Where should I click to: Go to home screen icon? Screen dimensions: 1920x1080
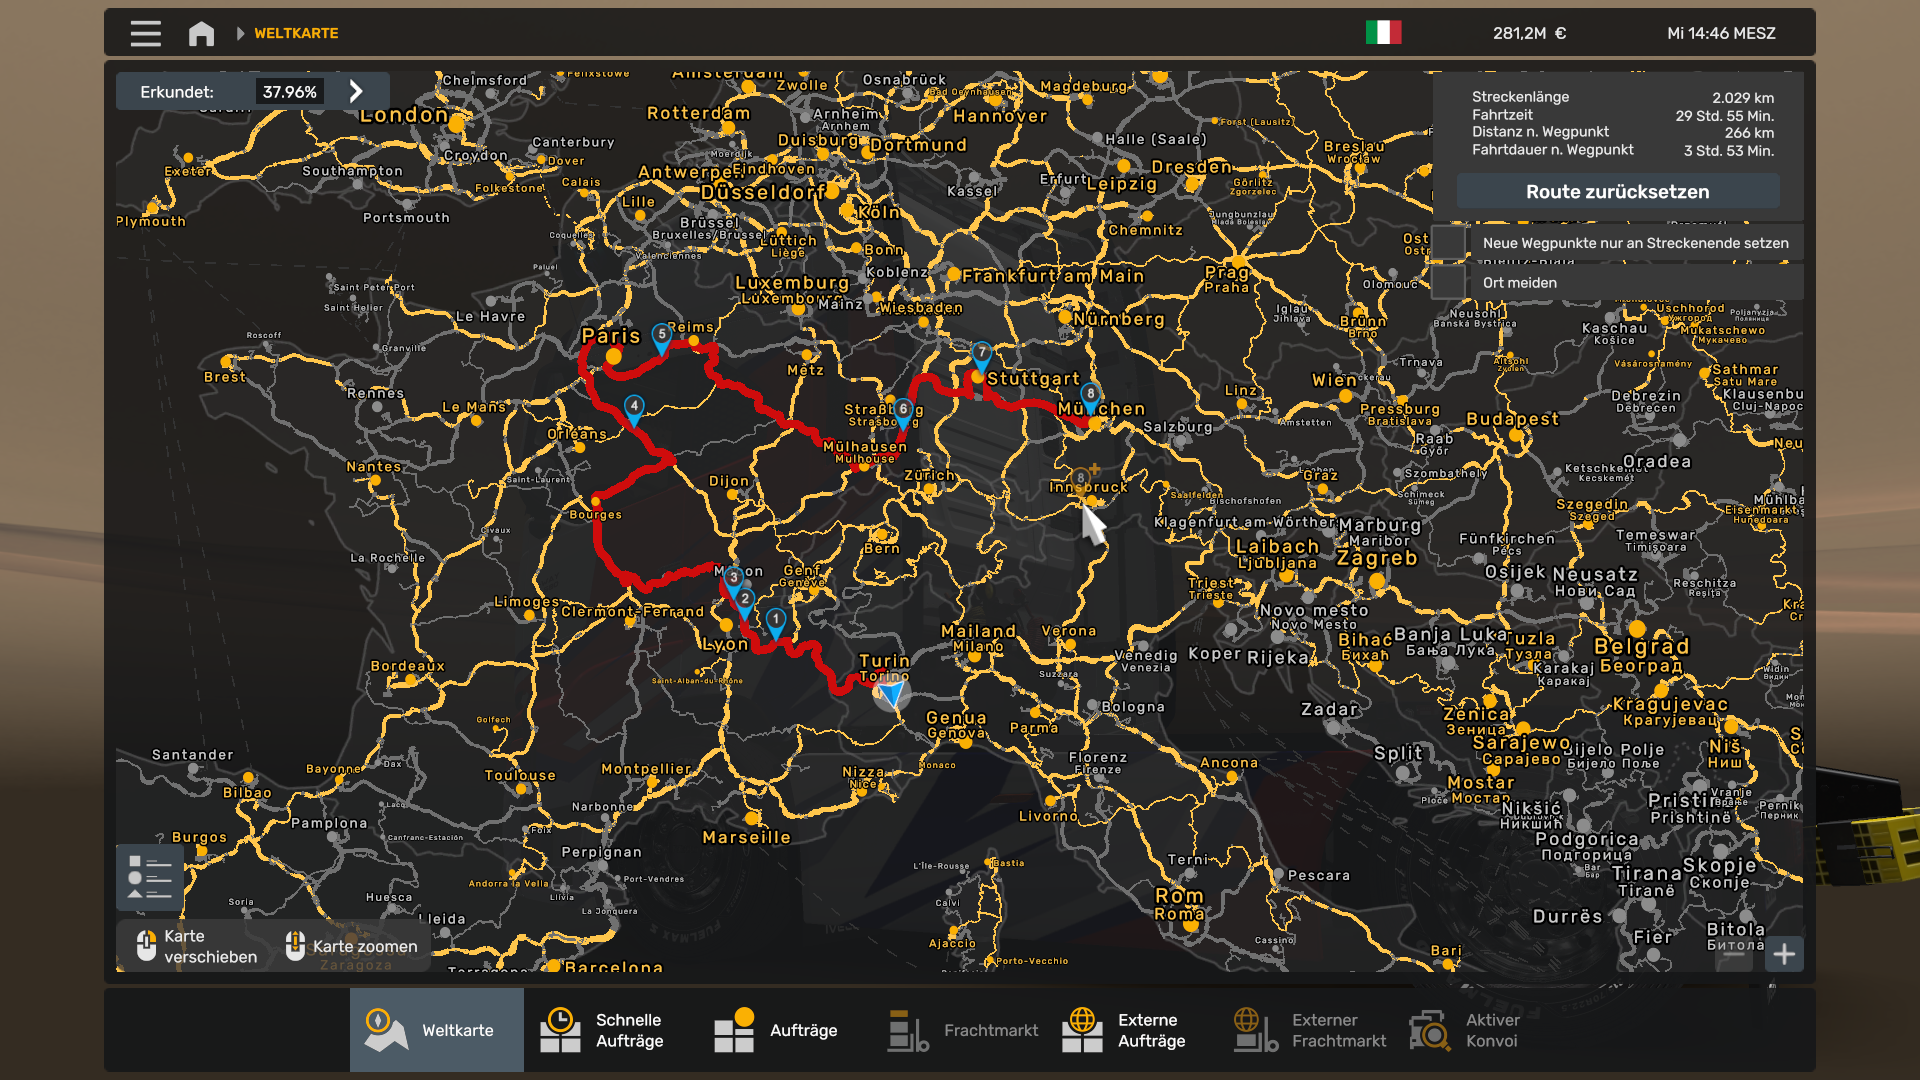[201, 33]
